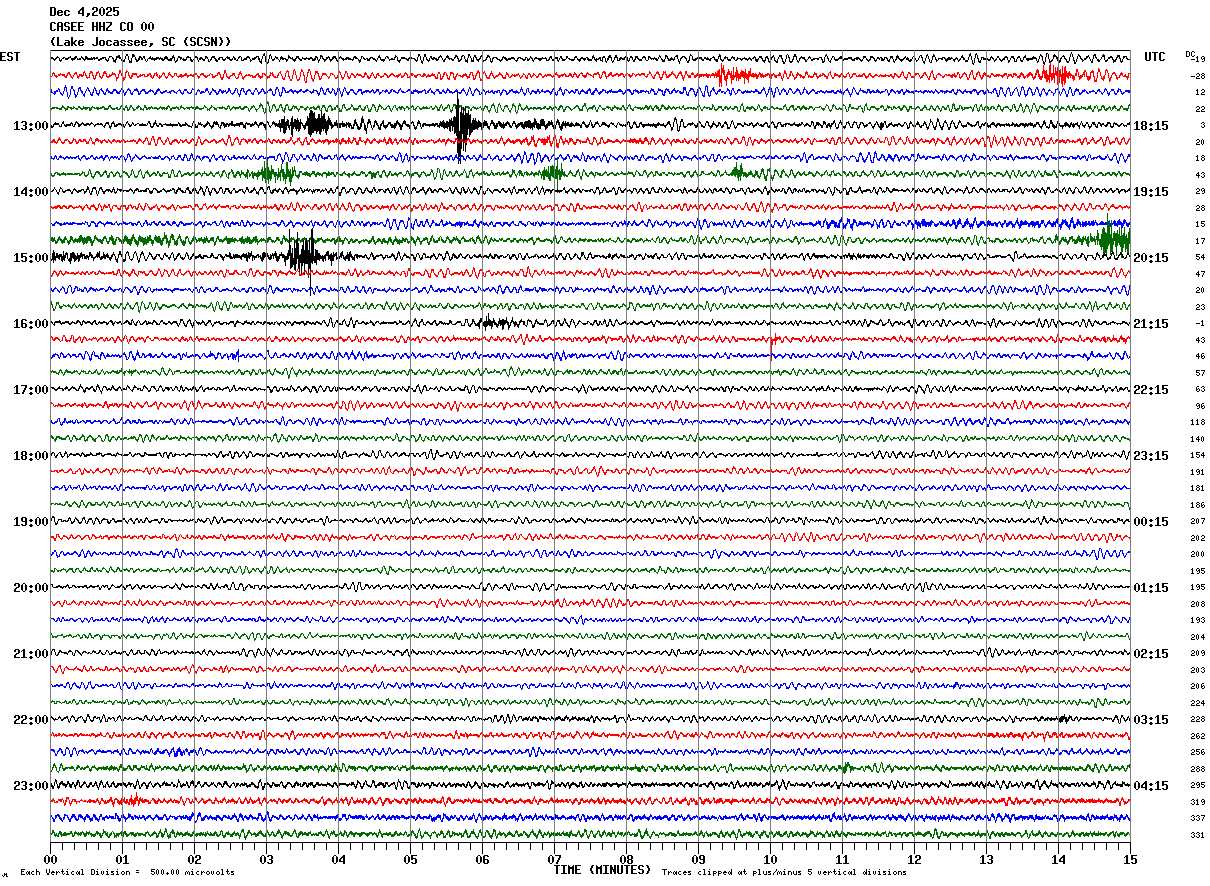
Task: Click red burst near minute 14 in second trace
Action: tap(1054, 74)
